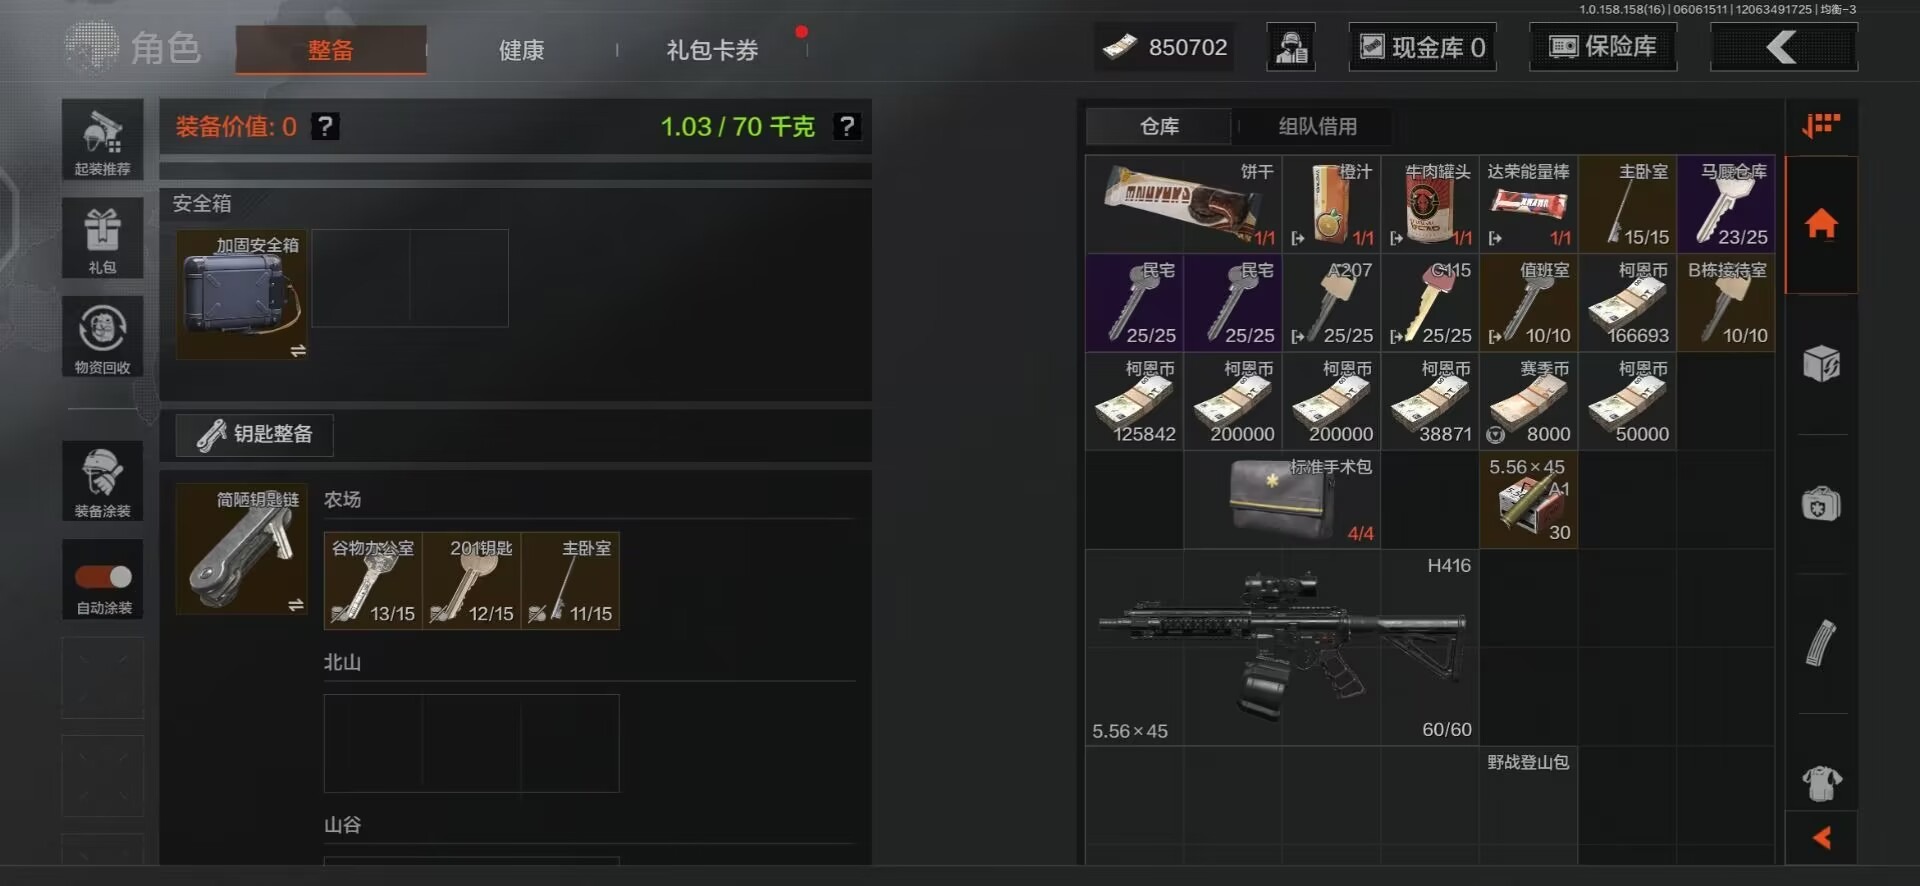The width and height of the screenshot is (1920, 886).
Task: Open the 装备涂装 equipment skin icon
Action: pos(102,481)
